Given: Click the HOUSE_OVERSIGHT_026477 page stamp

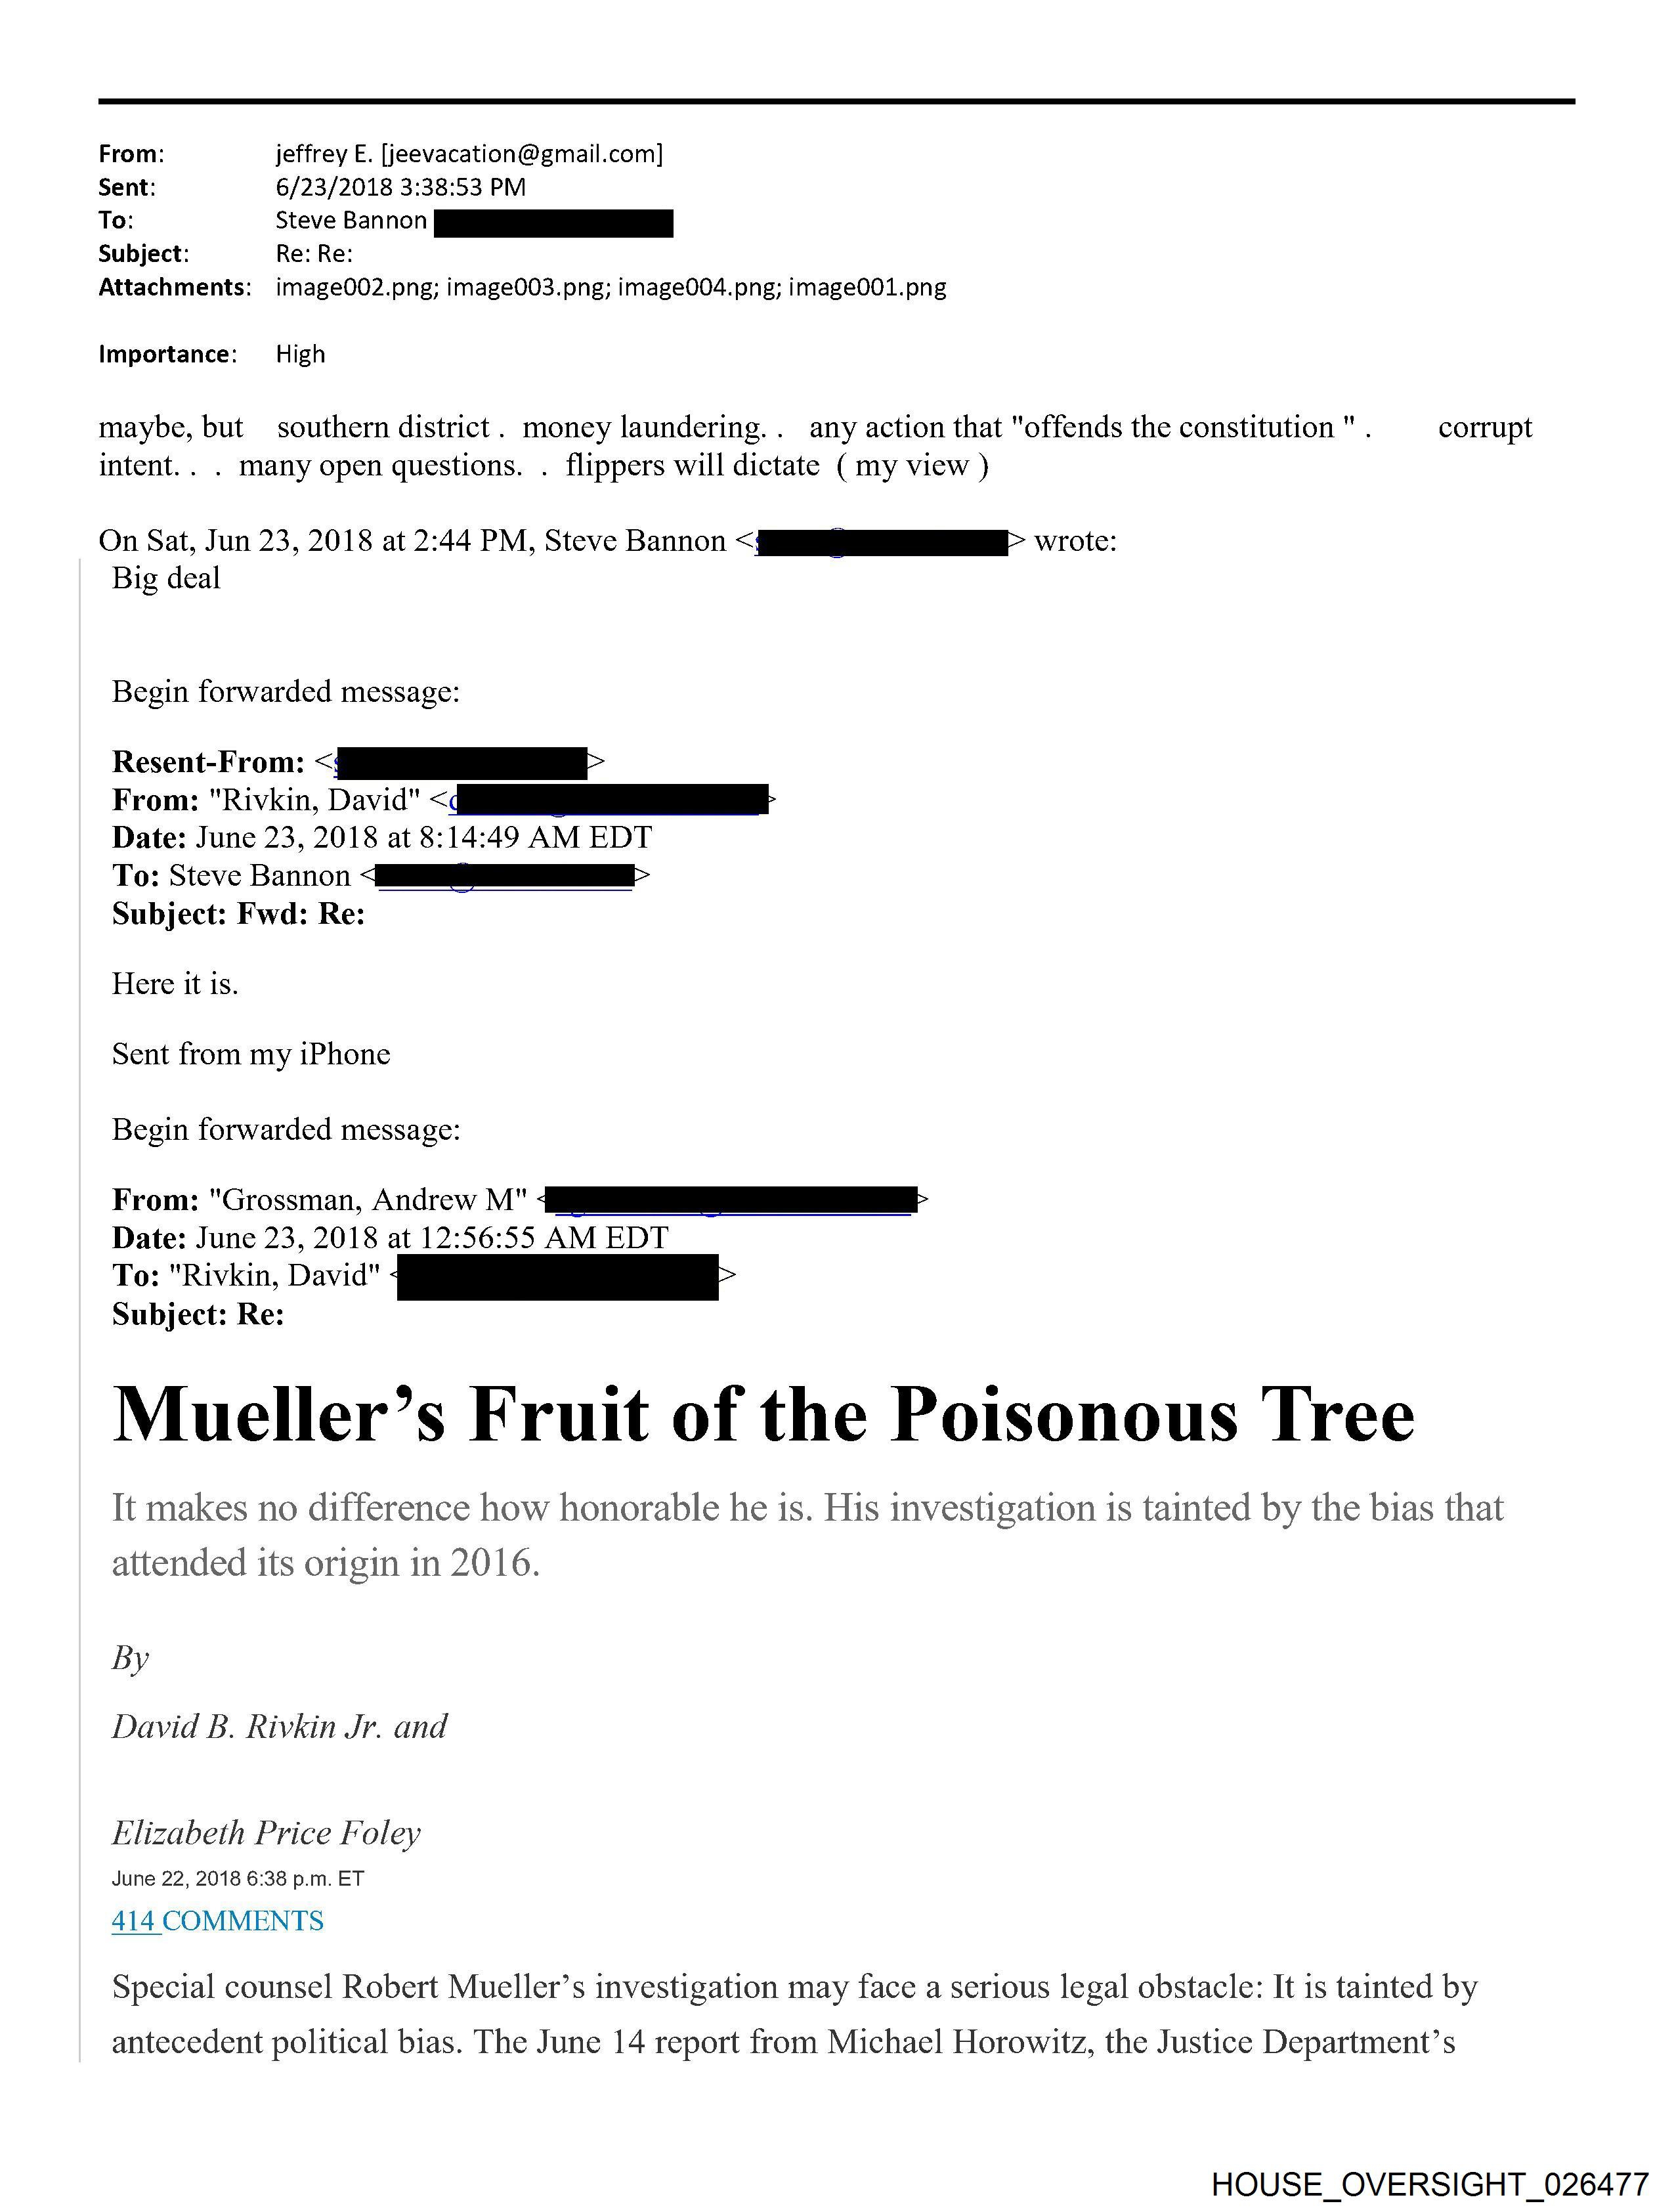Looking at the screenshot, I should 1429,2184.
